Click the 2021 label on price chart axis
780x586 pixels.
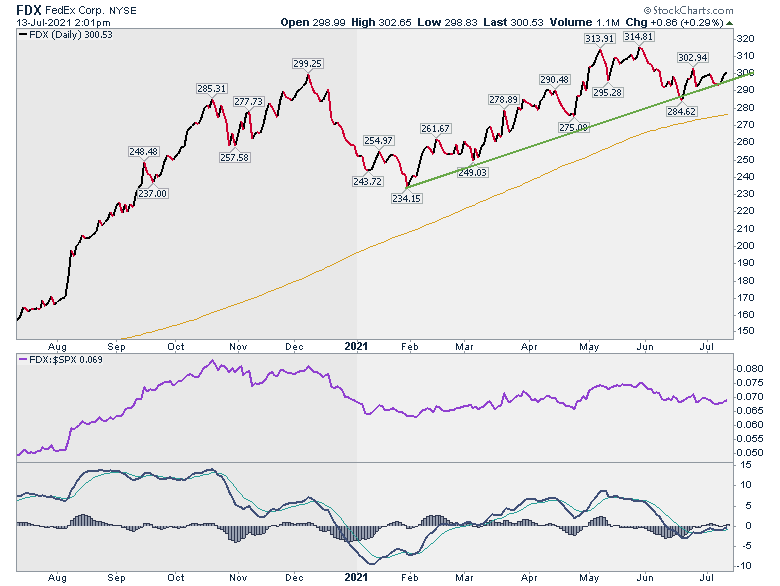(x=356, y=346)
